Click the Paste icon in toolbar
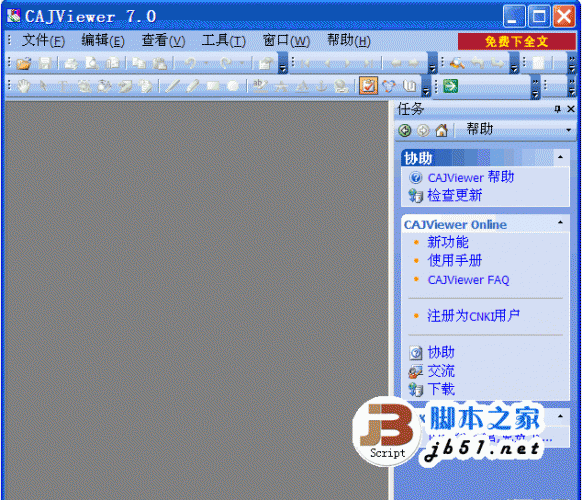The height and width of the screenshot is (500, 582). tap(160, 63)
